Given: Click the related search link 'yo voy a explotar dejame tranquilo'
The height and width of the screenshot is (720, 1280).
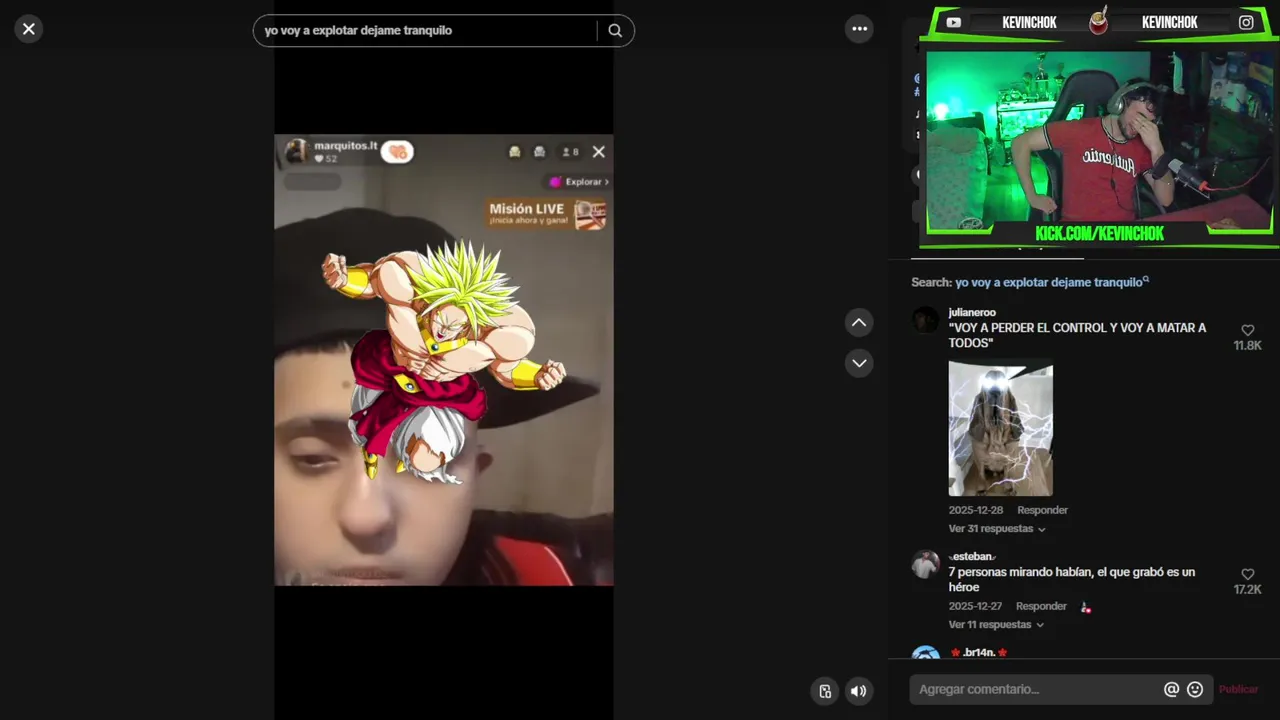Looking at the screenshot, I should [1051, 282].
